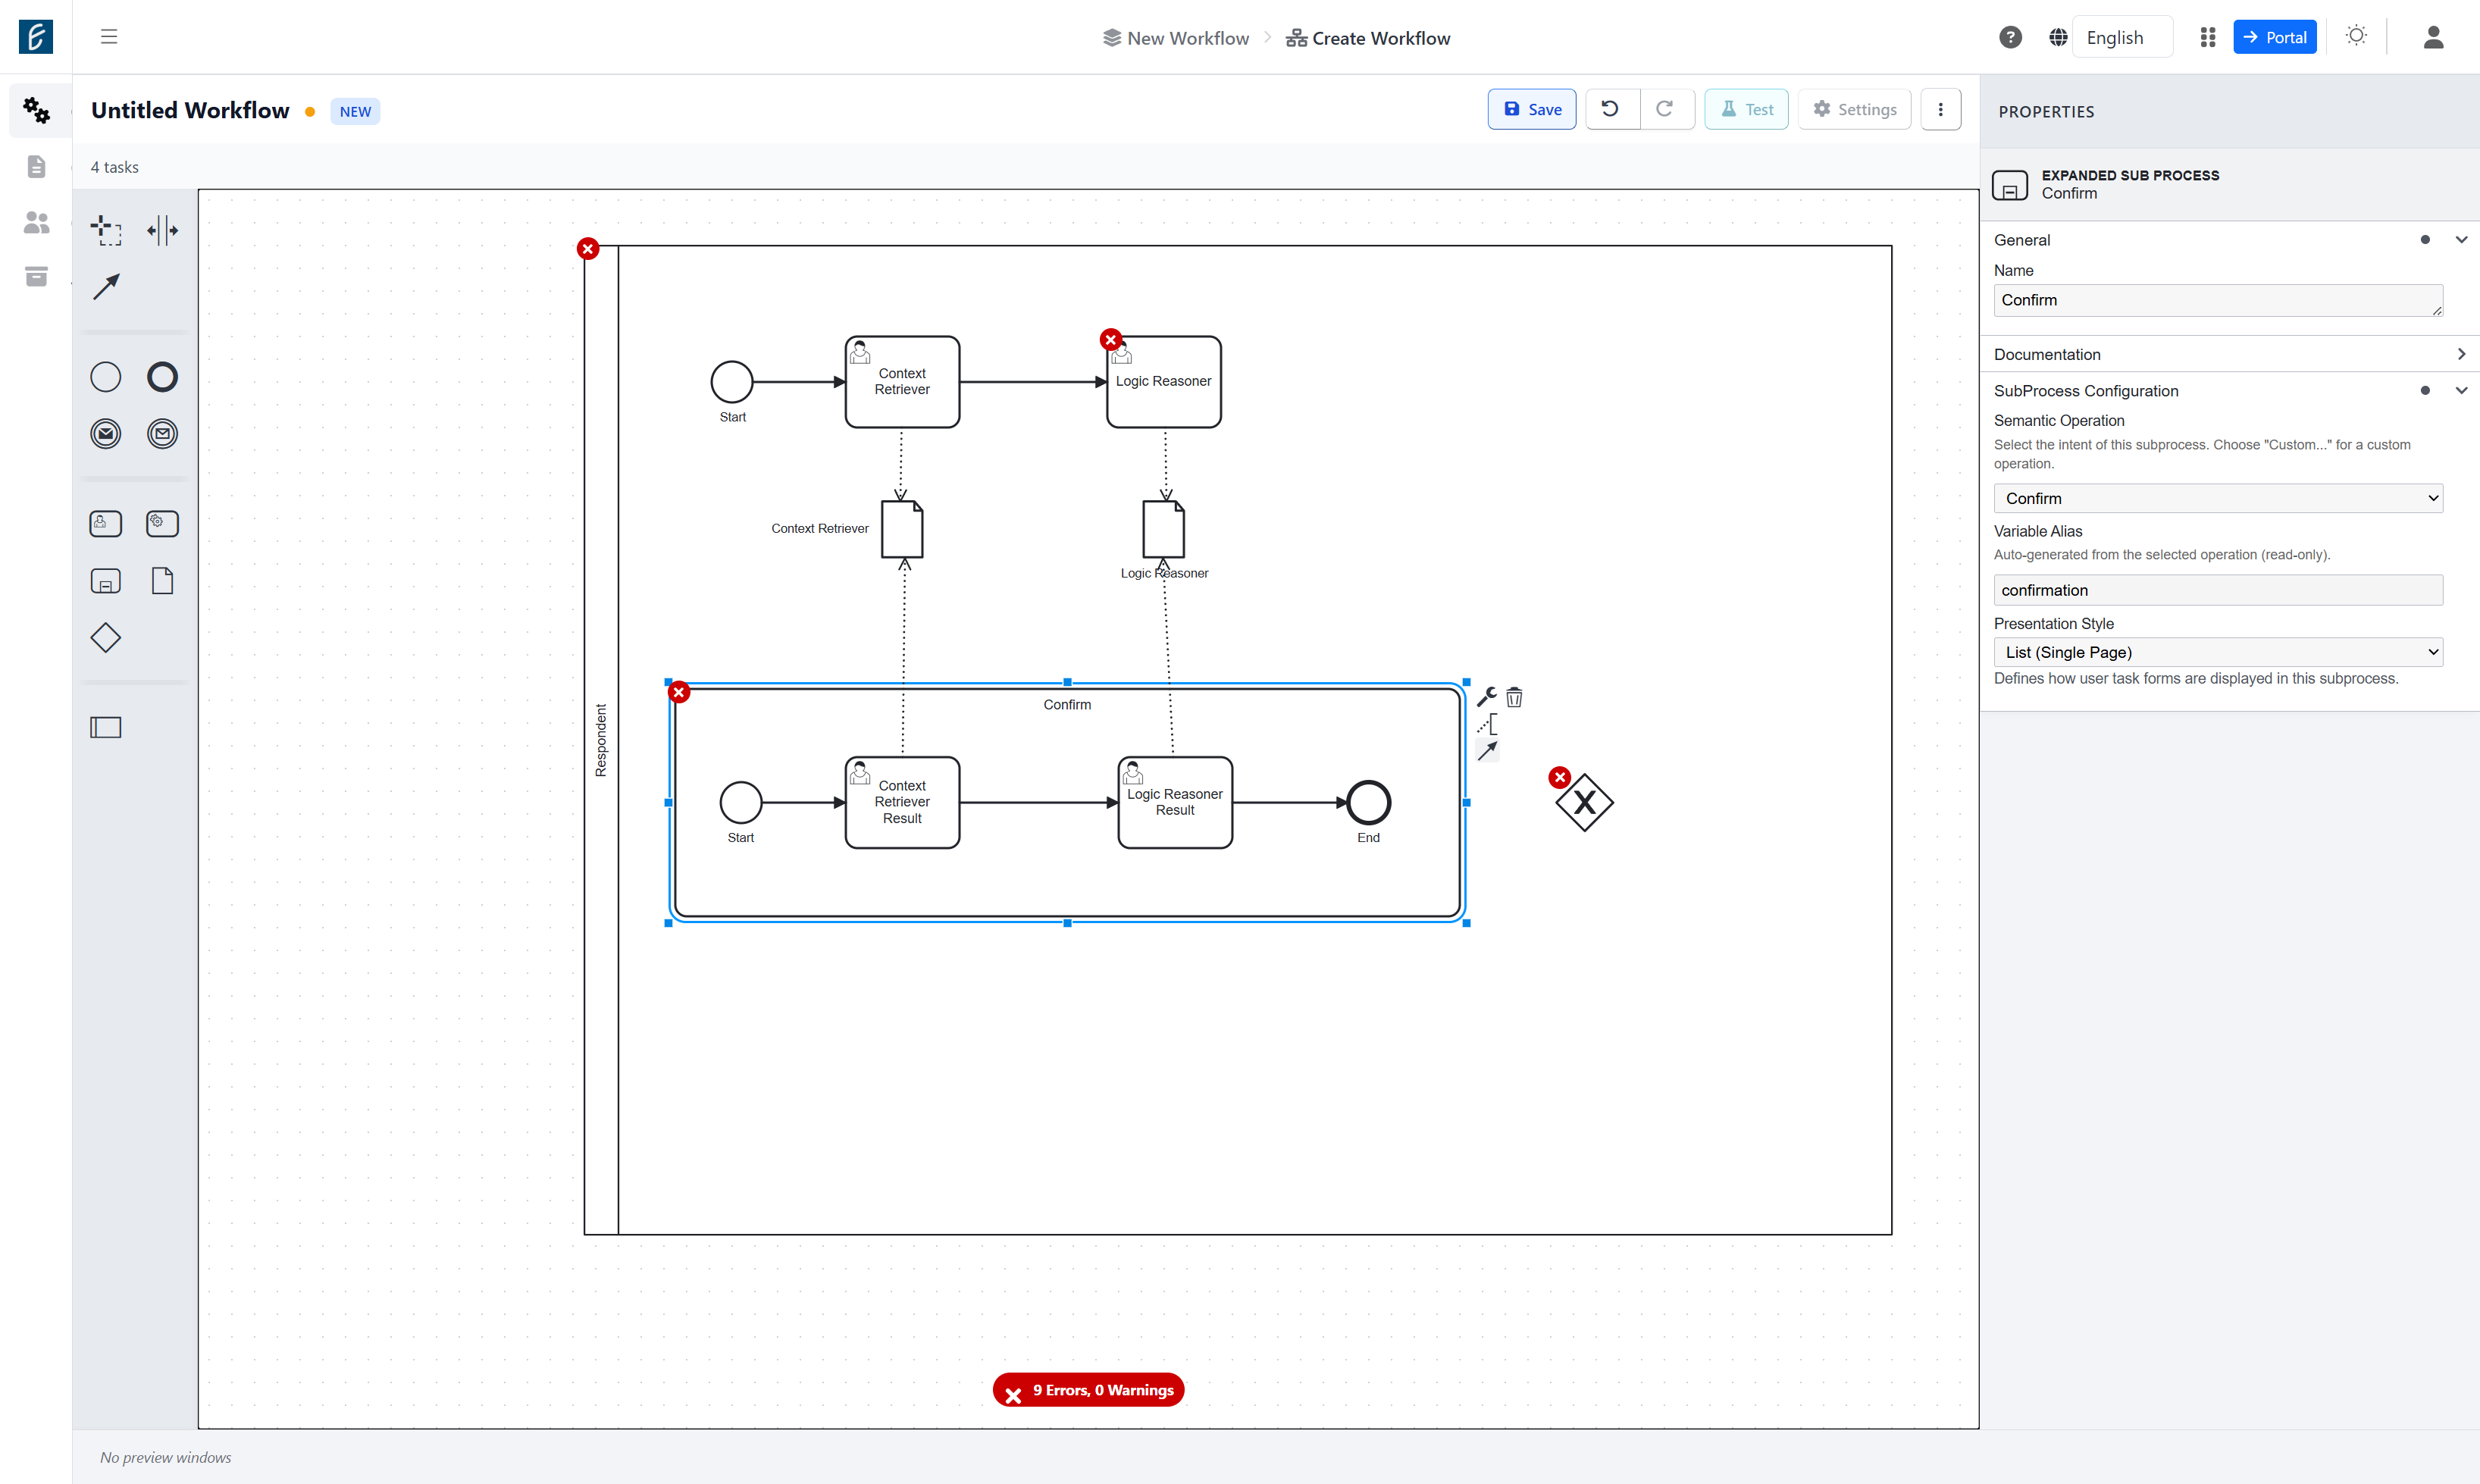2480x1484 pixels.
Task: Select the lasso tool in the palette
Action: pos(106,230)
